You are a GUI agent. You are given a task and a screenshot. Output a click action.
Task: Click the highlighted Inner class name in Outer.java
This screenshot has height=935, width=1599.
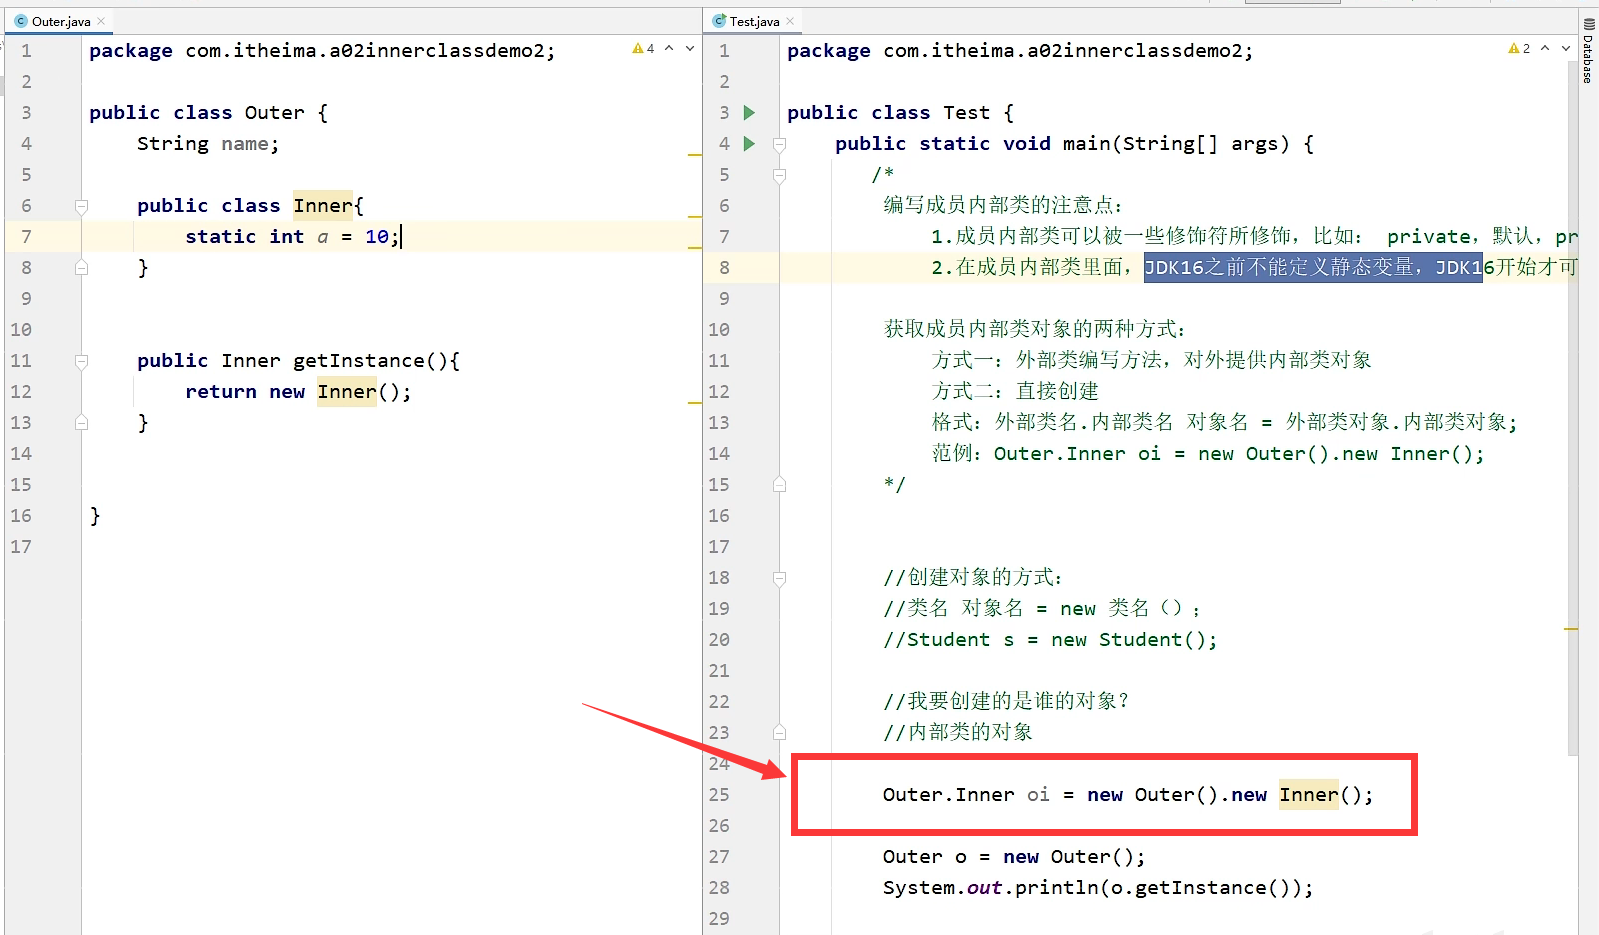pyautogui.click(x=322, y=206)
